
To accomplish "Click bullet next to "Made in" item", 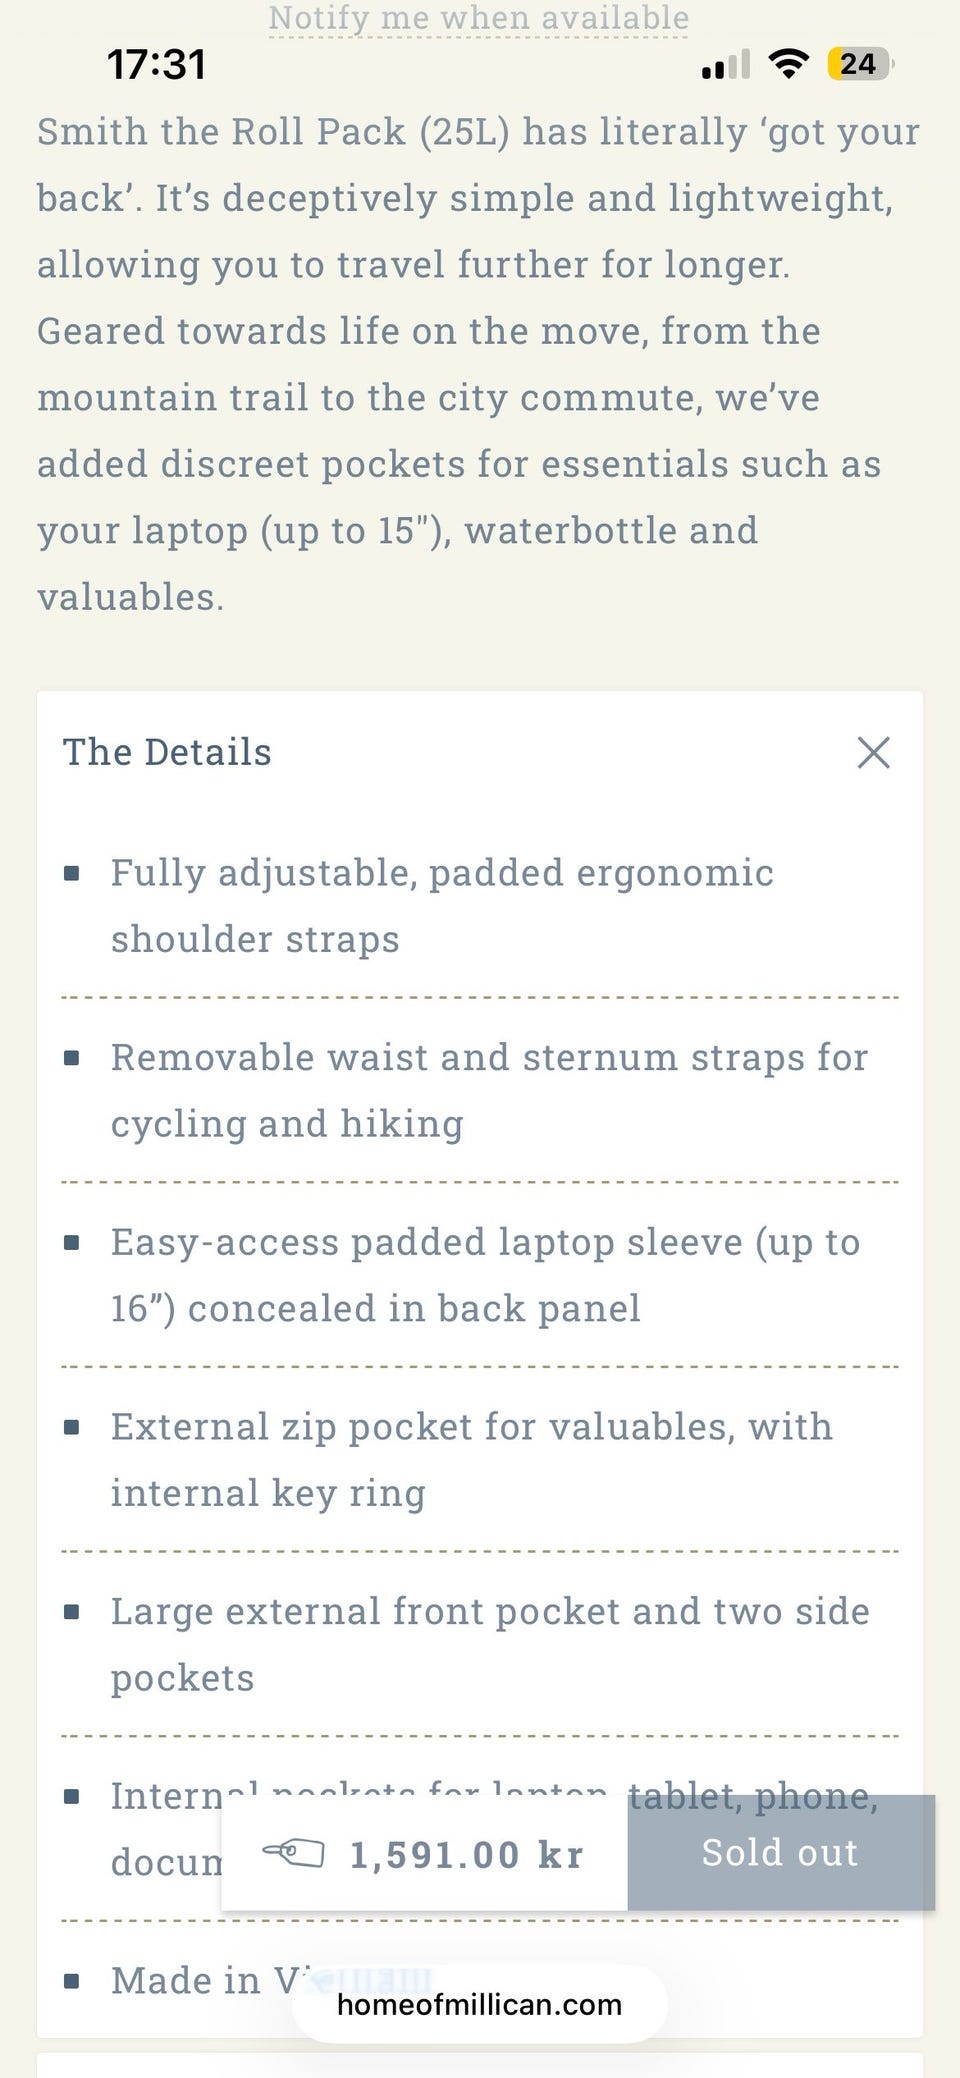I will pos(72,1981).
